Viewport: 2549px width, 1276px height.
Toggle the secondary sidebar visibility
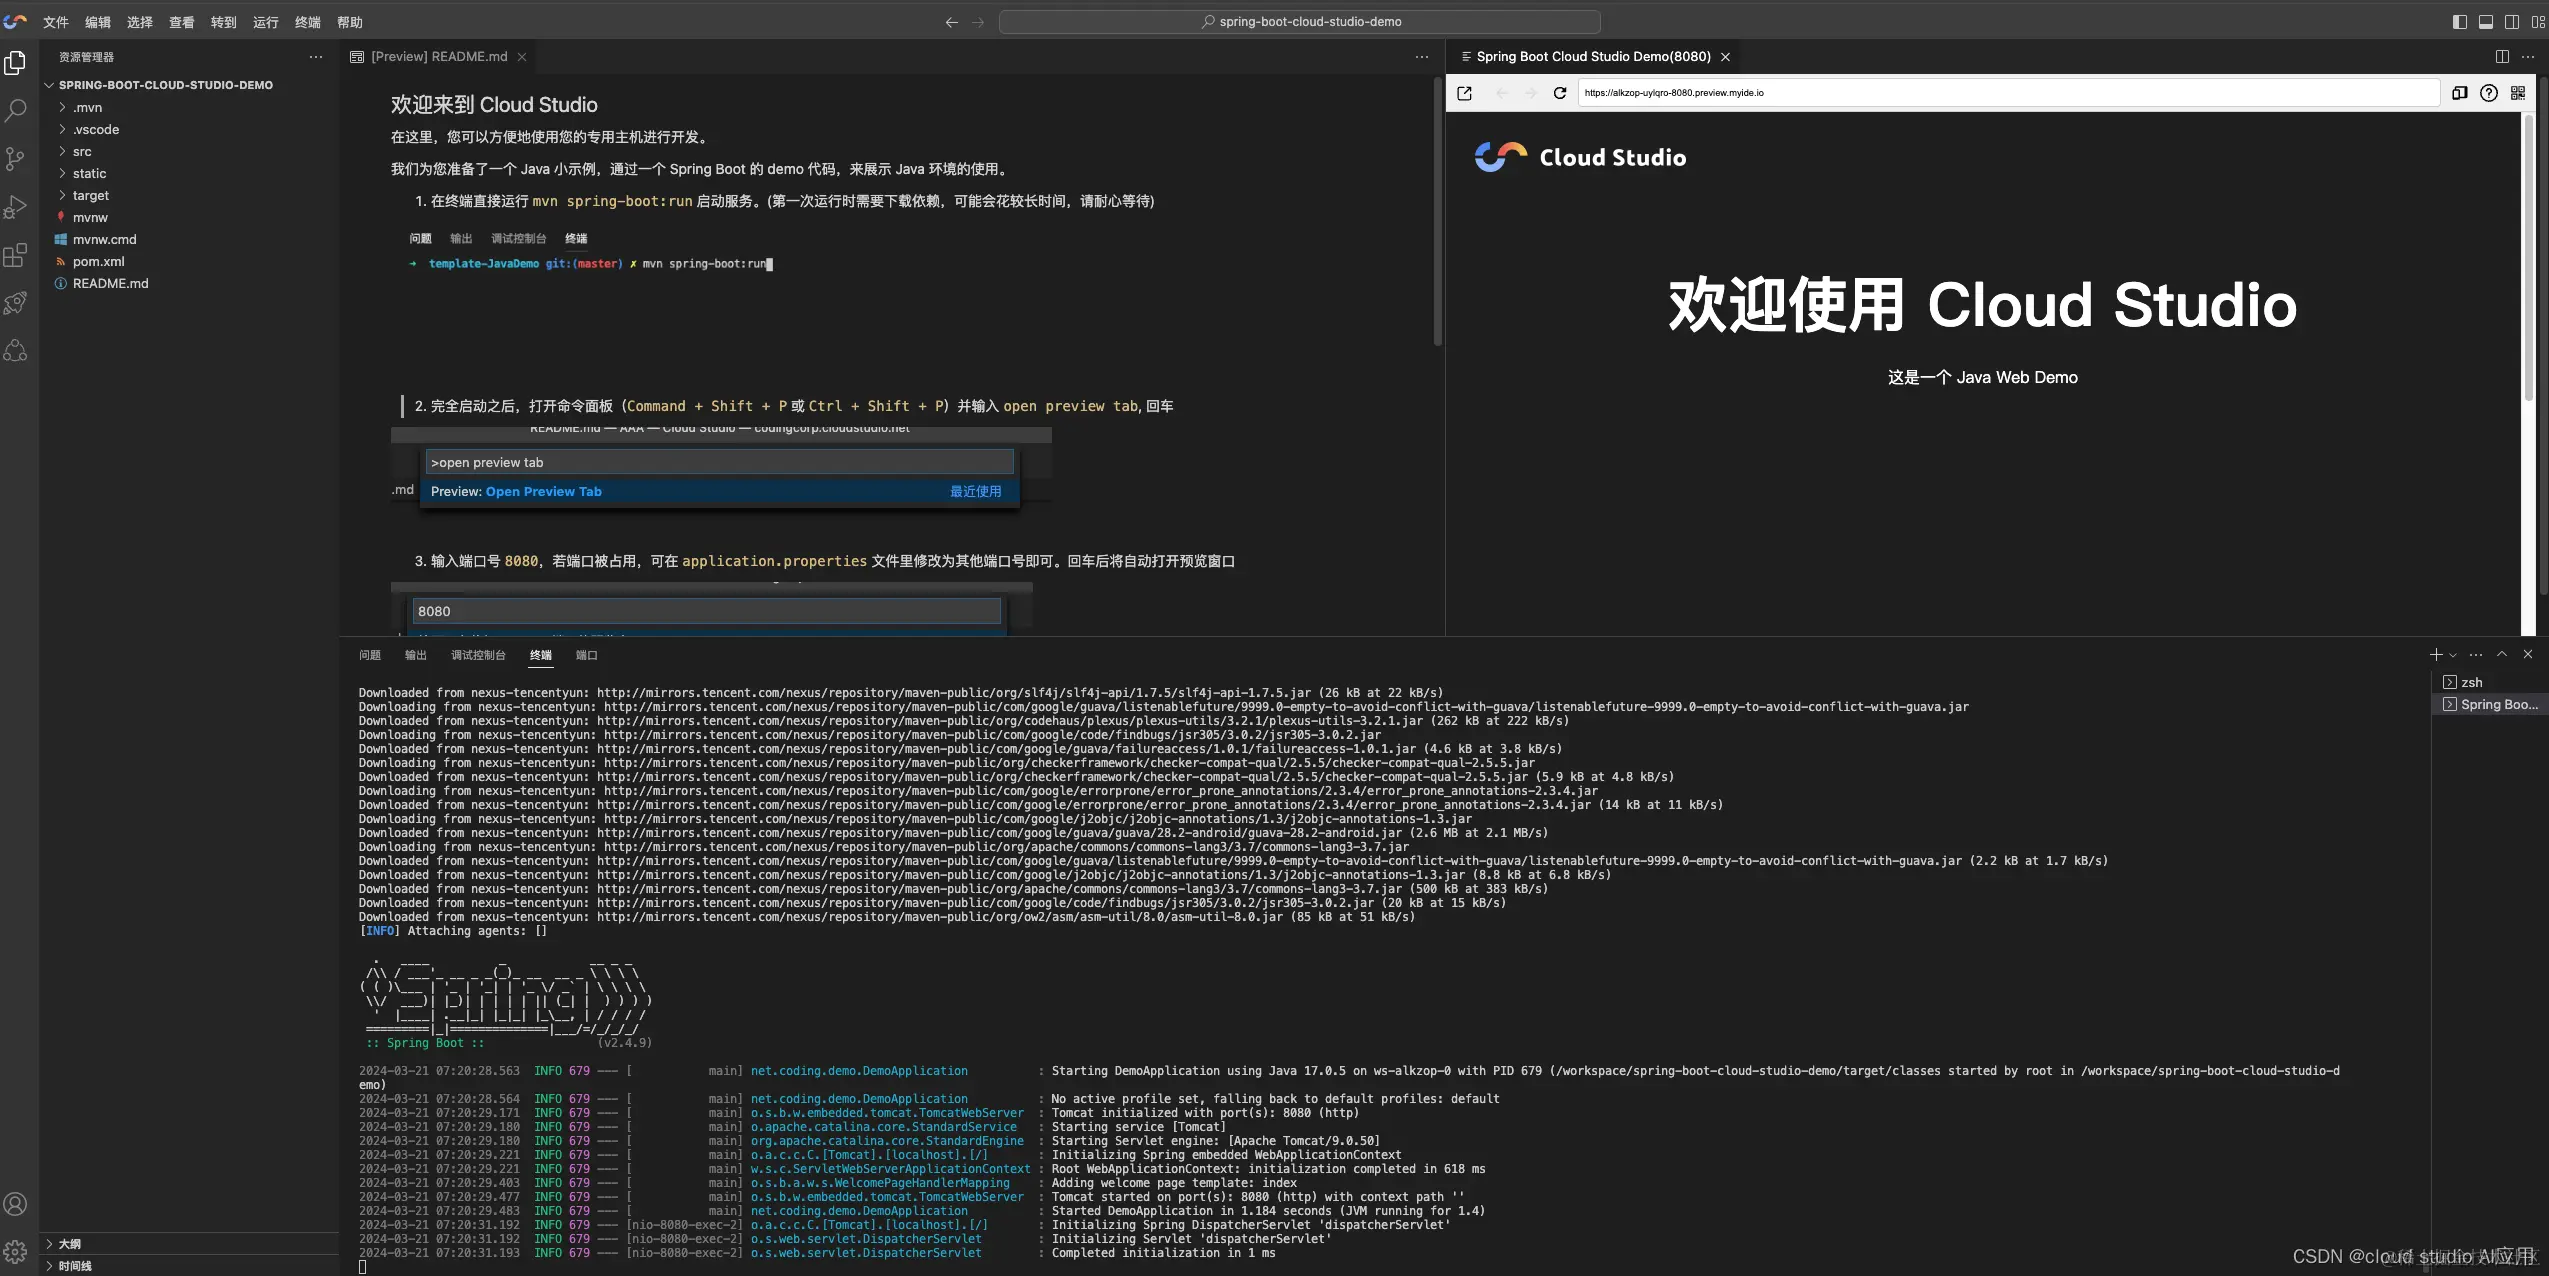(x=2511, y=22)
